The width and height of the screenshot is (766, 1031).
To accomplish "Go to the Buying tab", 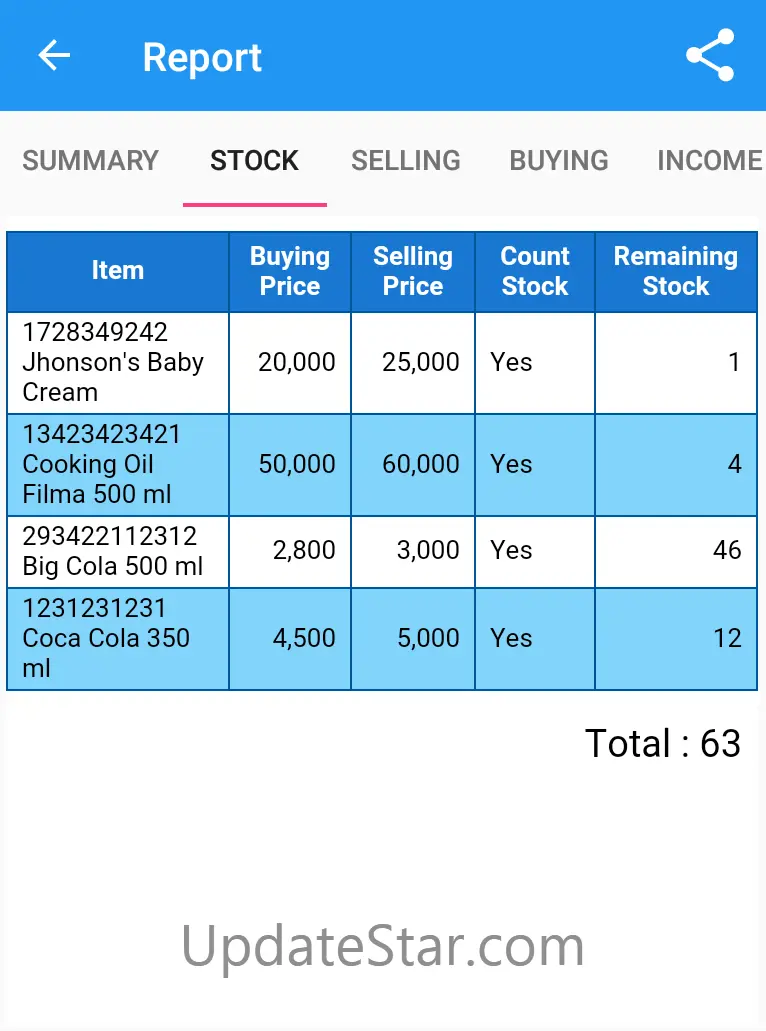I will pyautogui.click(x=559, y=161).
